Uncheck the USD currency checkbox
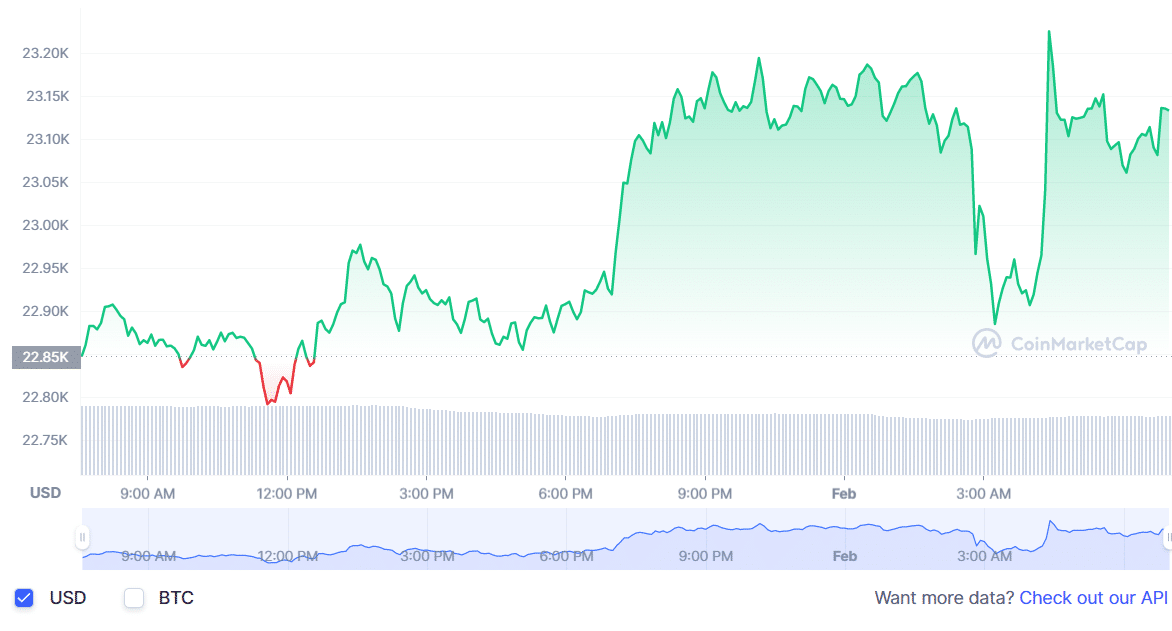The height and width of the screenshot is (631, 1172). pos(24,598)
